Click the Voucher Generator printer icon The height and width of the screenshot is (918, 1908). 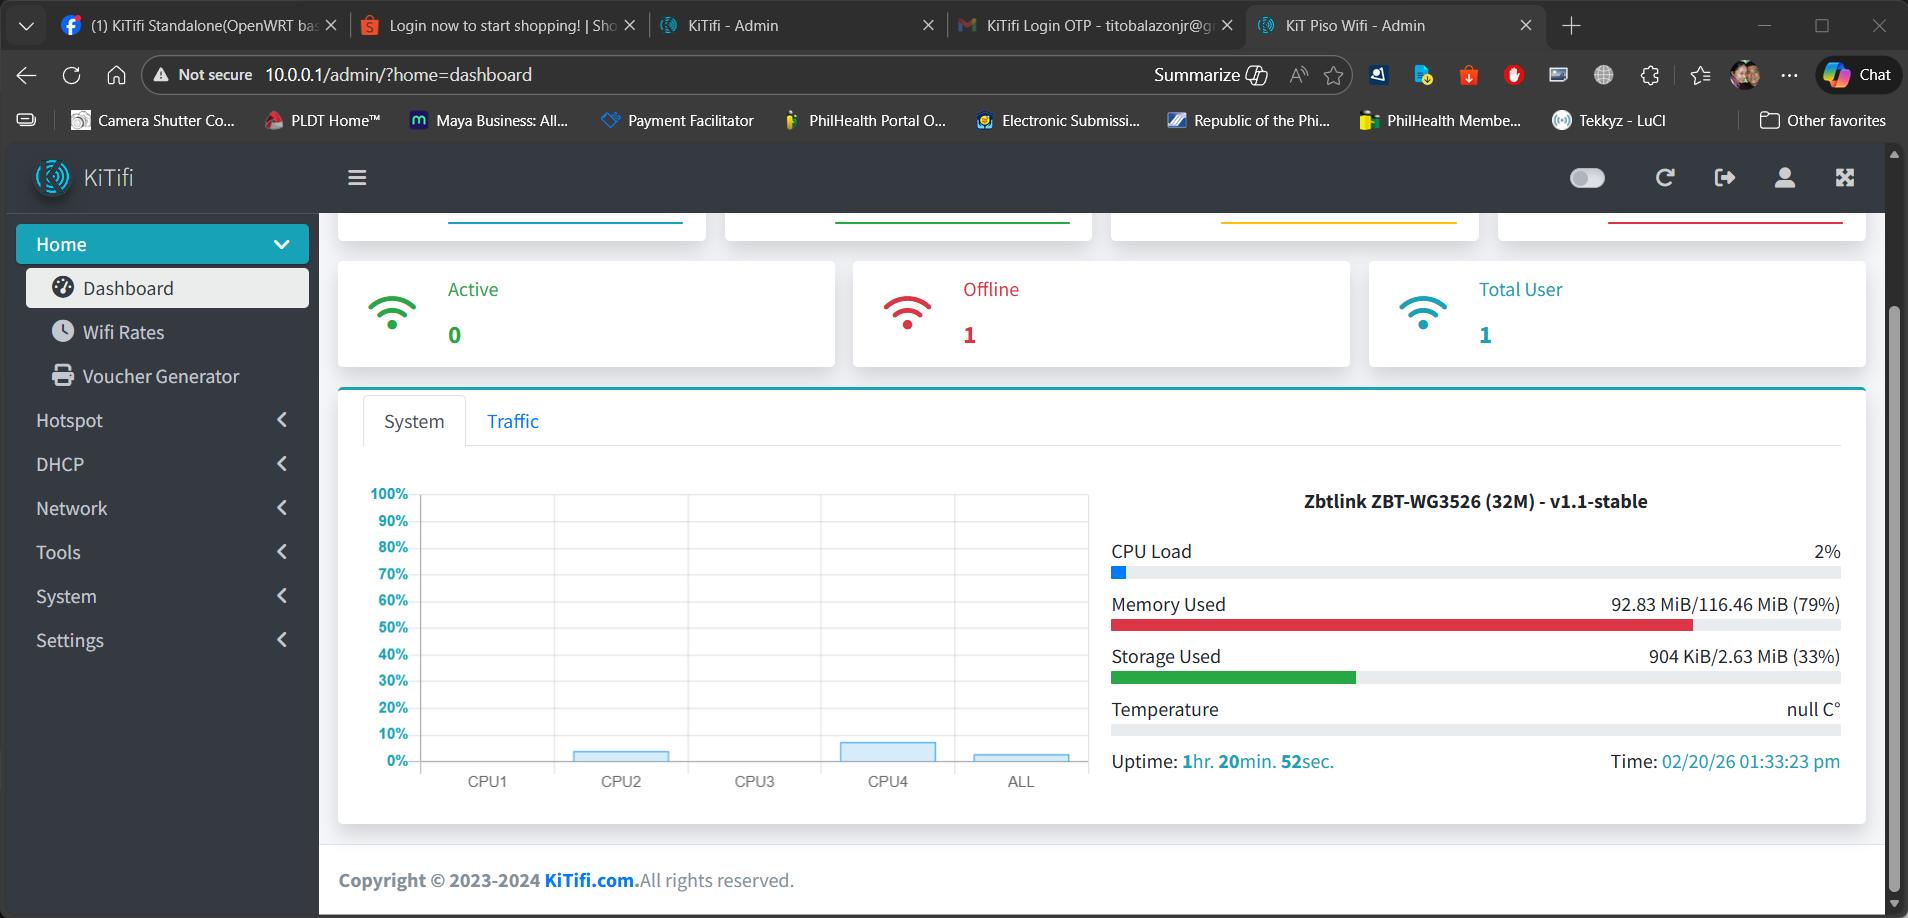coord(63,375)
